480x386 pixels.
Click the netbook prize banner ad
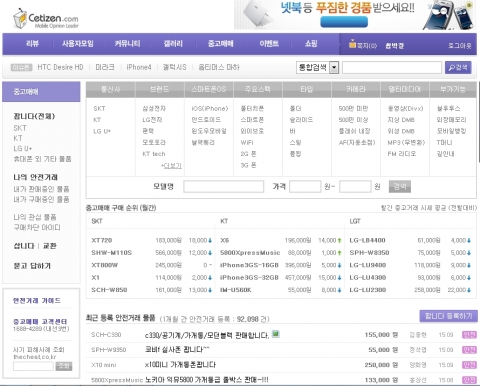(355, 15)
